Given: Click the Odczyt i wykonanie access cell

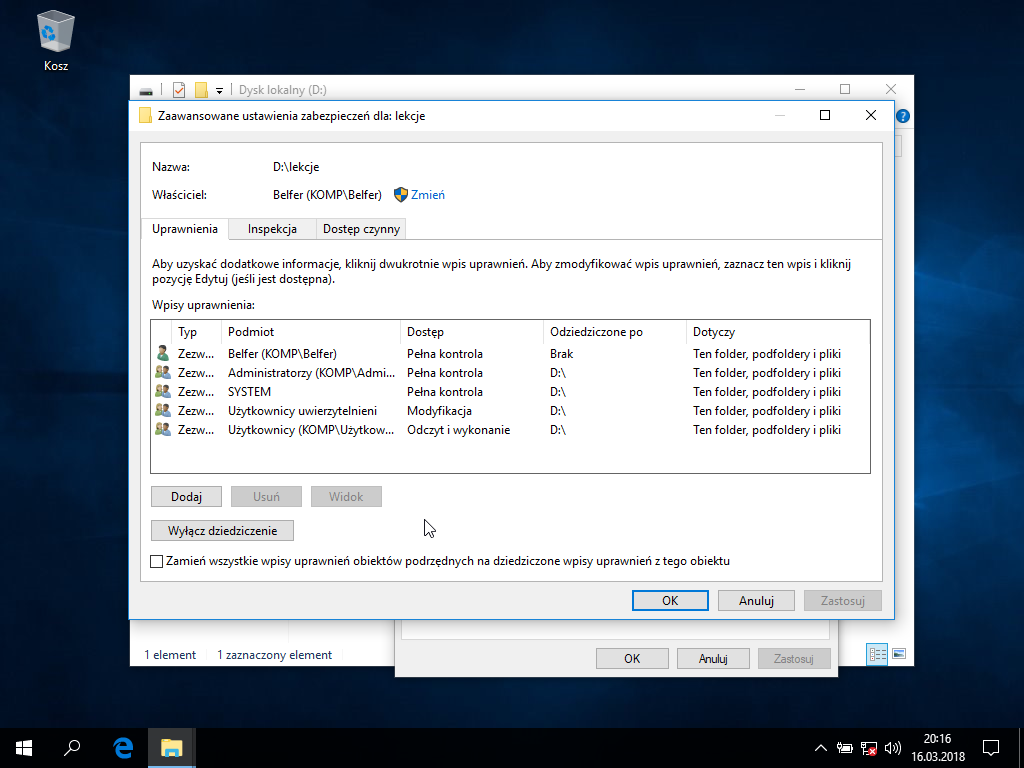Looking at the screenshot, I should [458, 430].
